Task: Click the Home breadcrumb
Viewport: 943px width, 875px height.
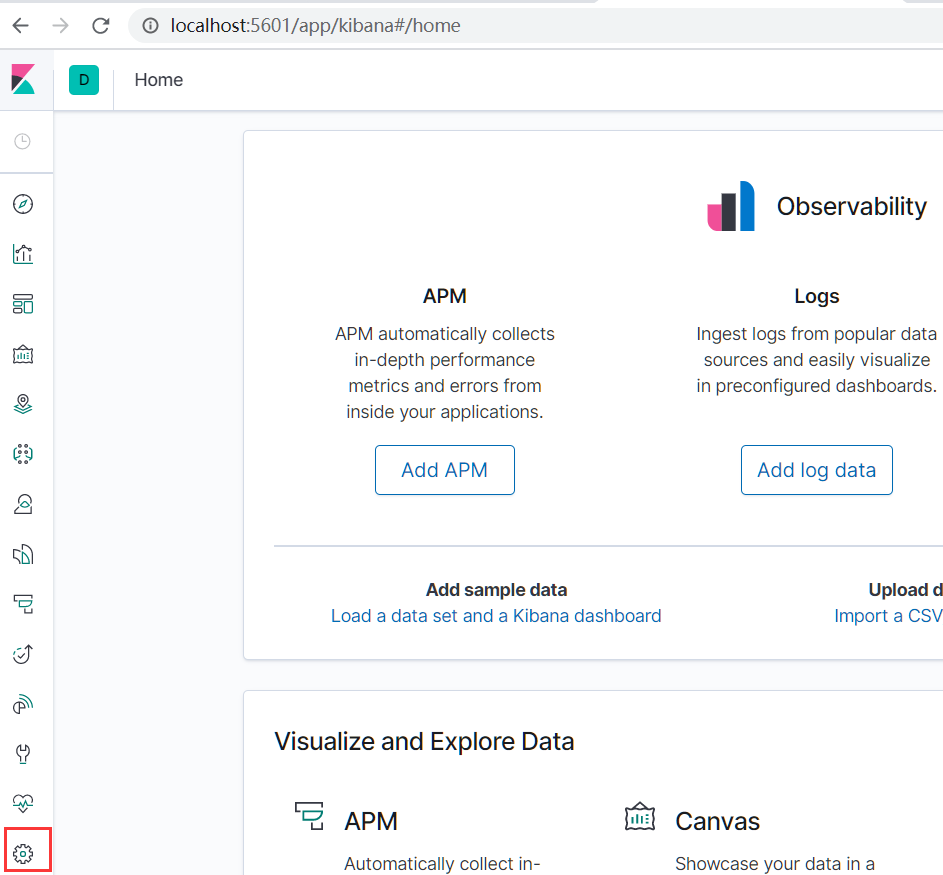Action: click(x=159, y=80)
